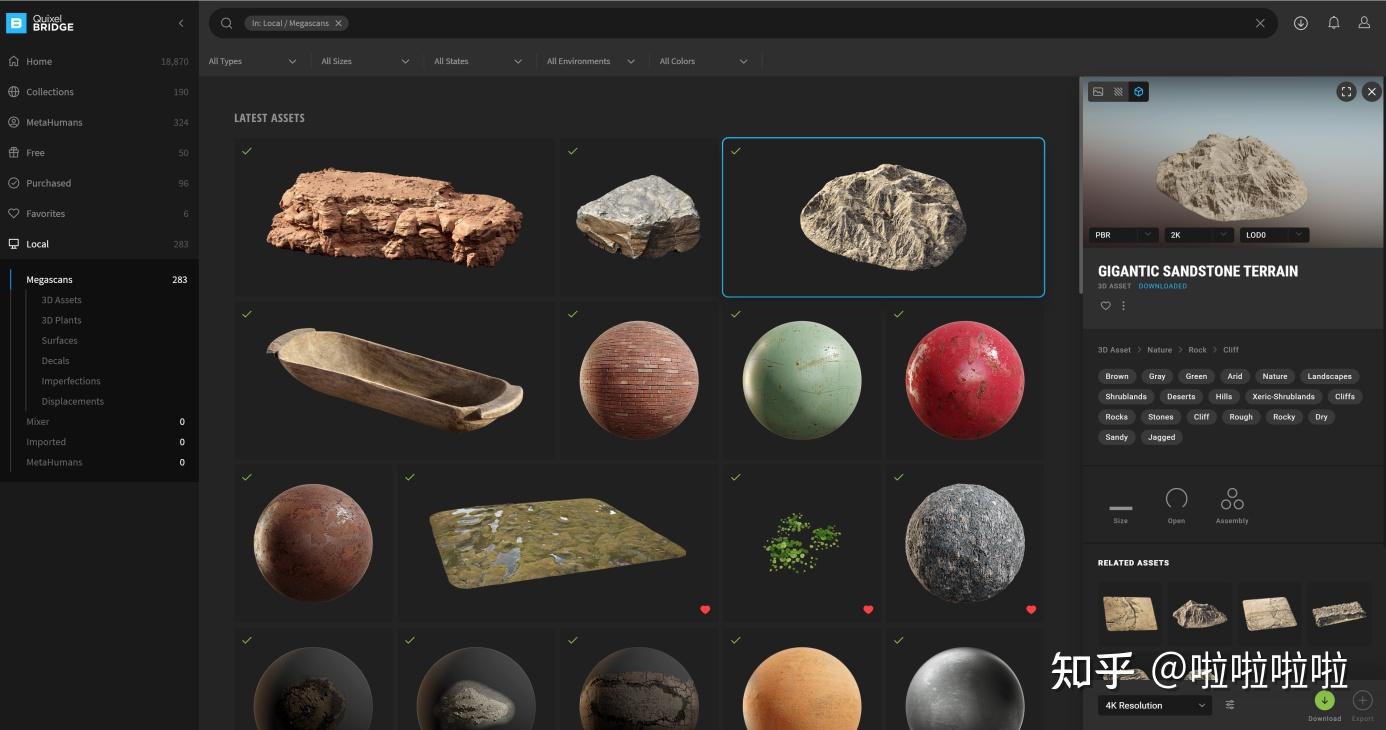The width and height of the screenshot is (1386, 730).
Task: Clear the search bar with X icon
Action: tap(1260, 23)
